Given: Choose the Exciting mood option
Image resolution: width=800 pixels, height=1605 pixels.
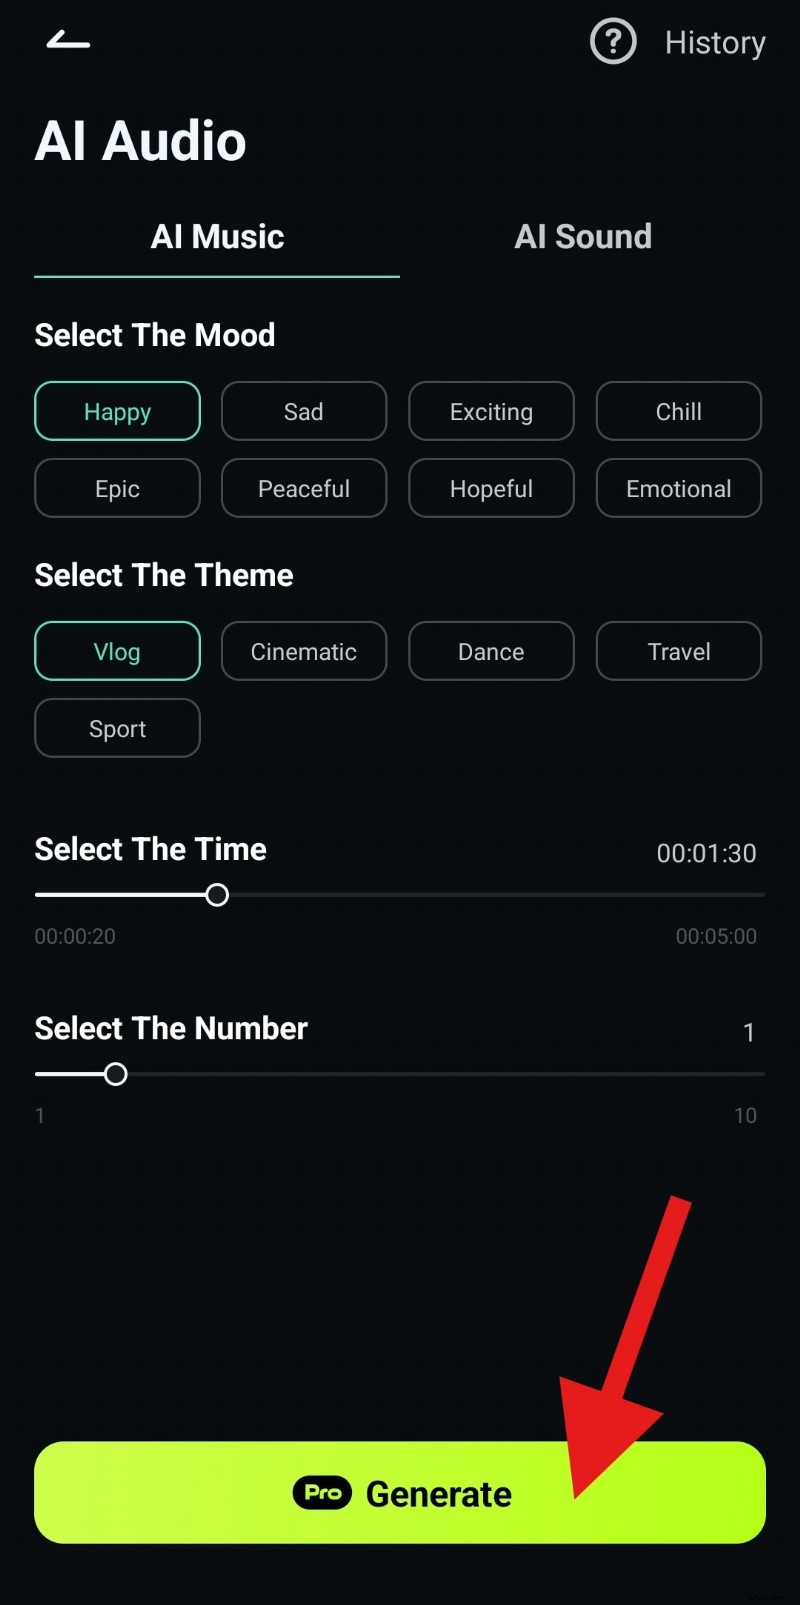Looking at the screenshot, I should (x=491, y=411).
